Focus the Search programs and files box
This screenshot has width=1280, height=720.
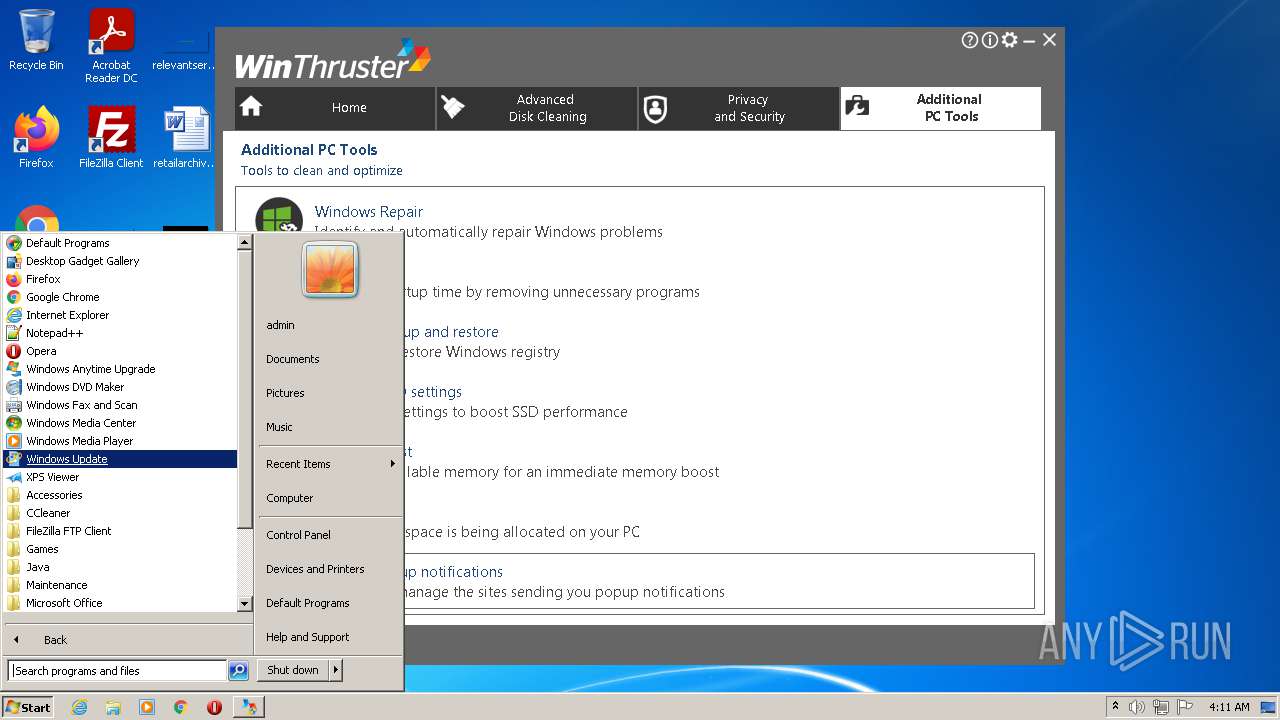(118, 671)
